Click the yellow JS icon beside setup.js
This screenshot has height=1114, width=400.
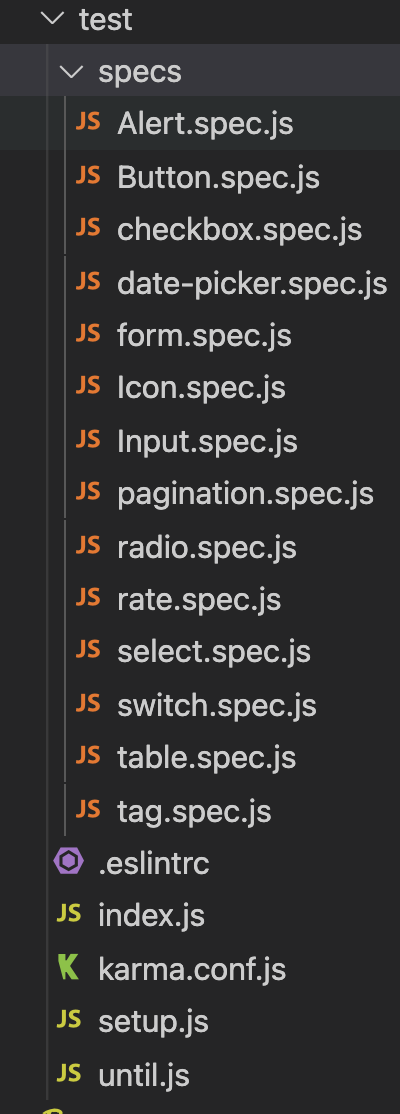69,1020
